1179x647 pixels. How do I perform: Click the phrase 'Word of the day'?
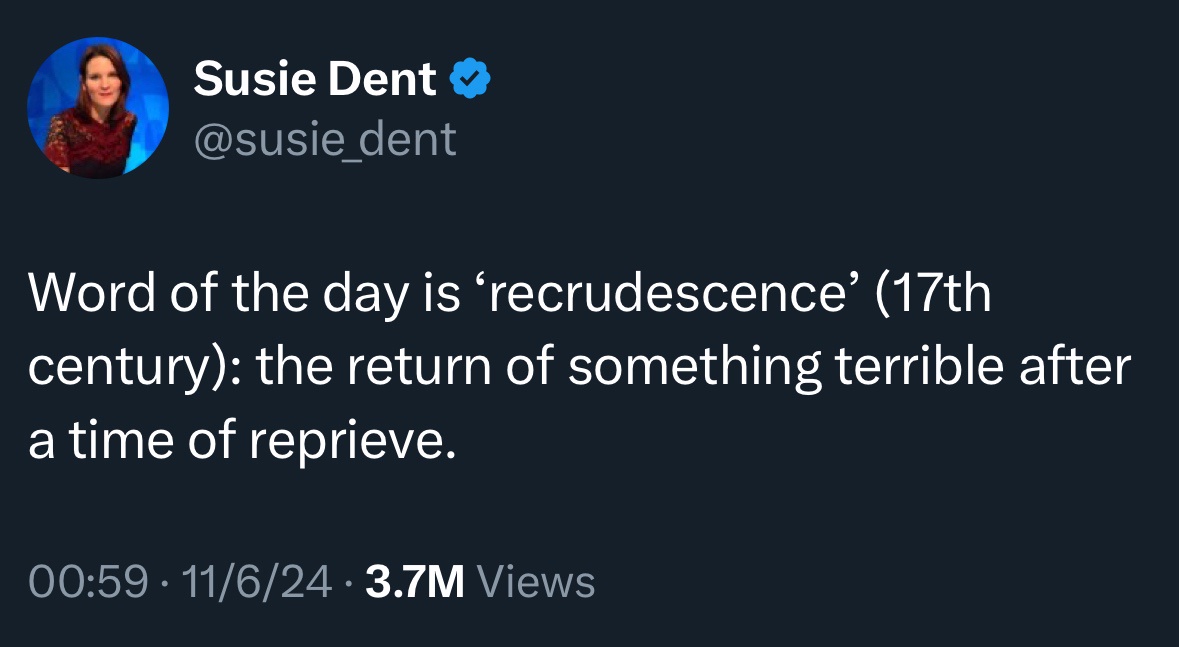(217, 293)
